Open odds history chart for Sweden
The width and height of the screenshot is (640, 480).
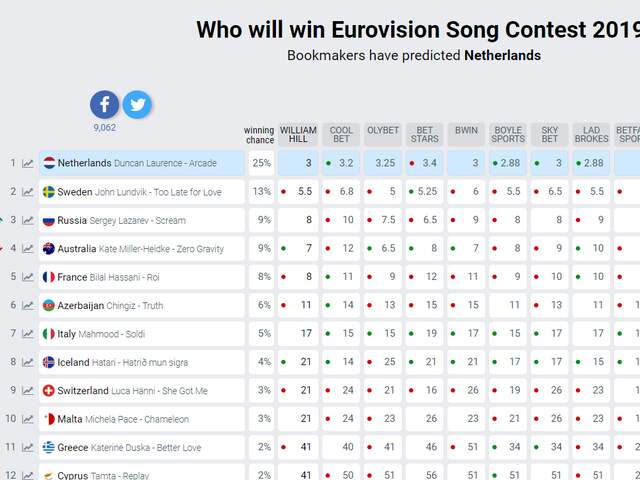pyautogui.click(x=28, y=192)
